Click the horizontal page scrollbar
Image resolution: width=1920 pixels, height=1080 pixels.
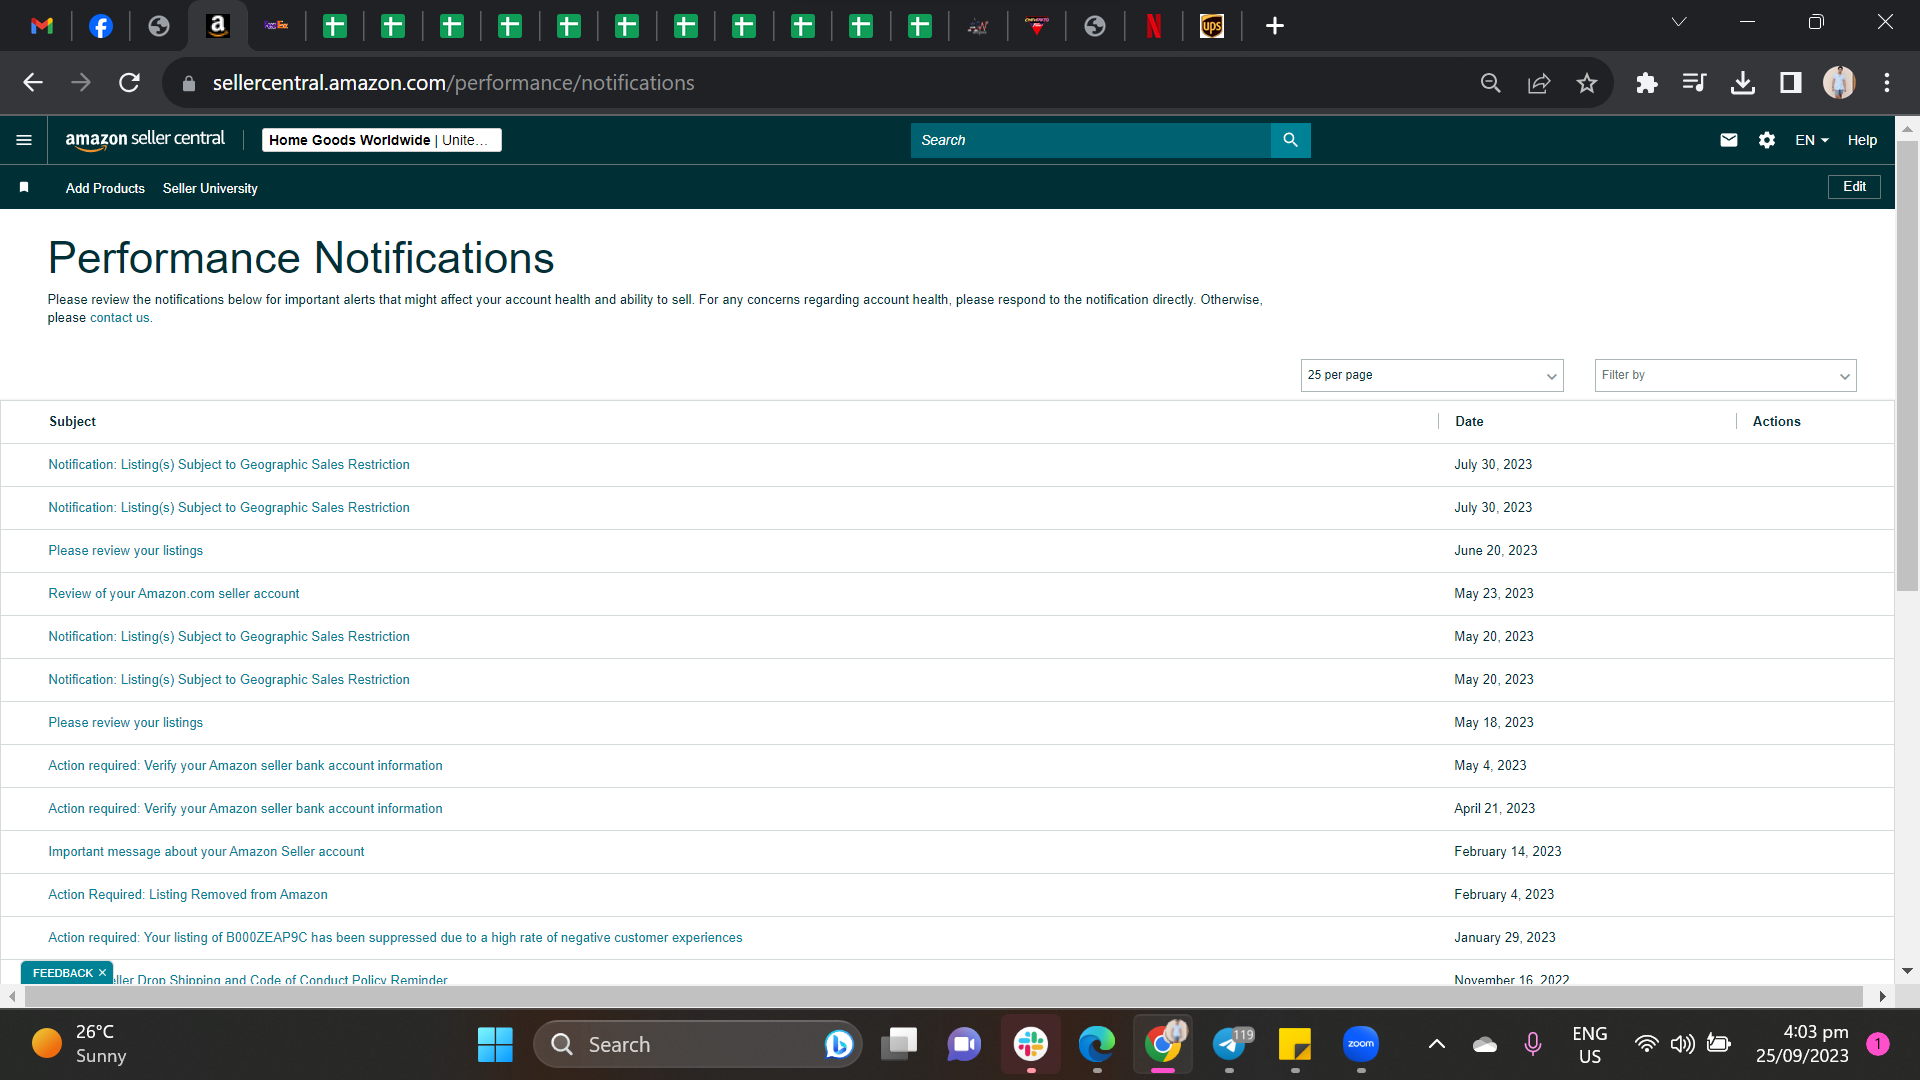pos(944,997)
